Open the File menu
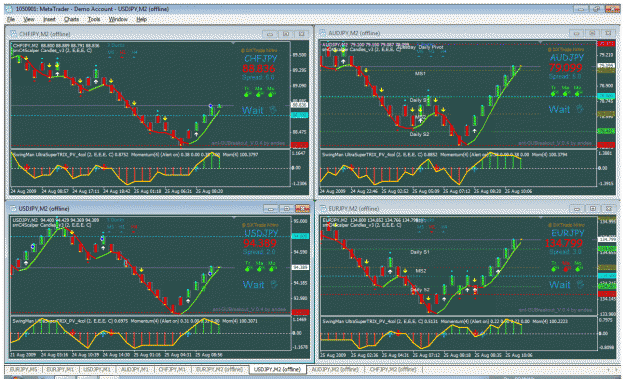 click(11, 19)
